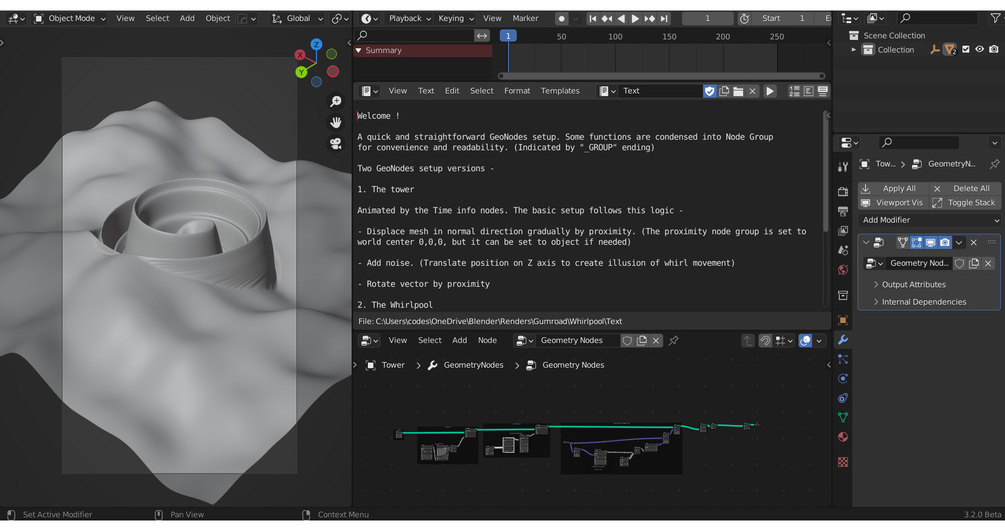This screenshot has width=1005, height=531.
Task: Expand the Collection tree item
Action: point(854,49)
